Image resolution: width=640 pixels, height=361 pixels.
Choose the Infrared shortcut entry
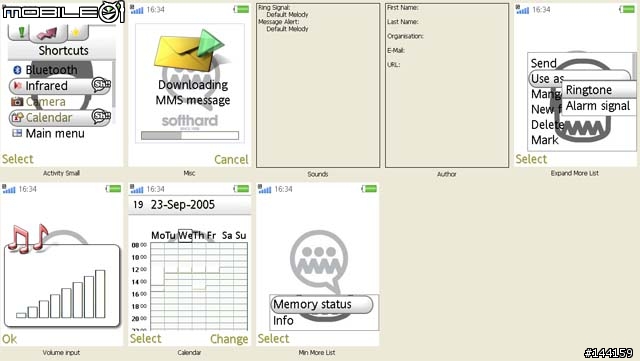59,86
